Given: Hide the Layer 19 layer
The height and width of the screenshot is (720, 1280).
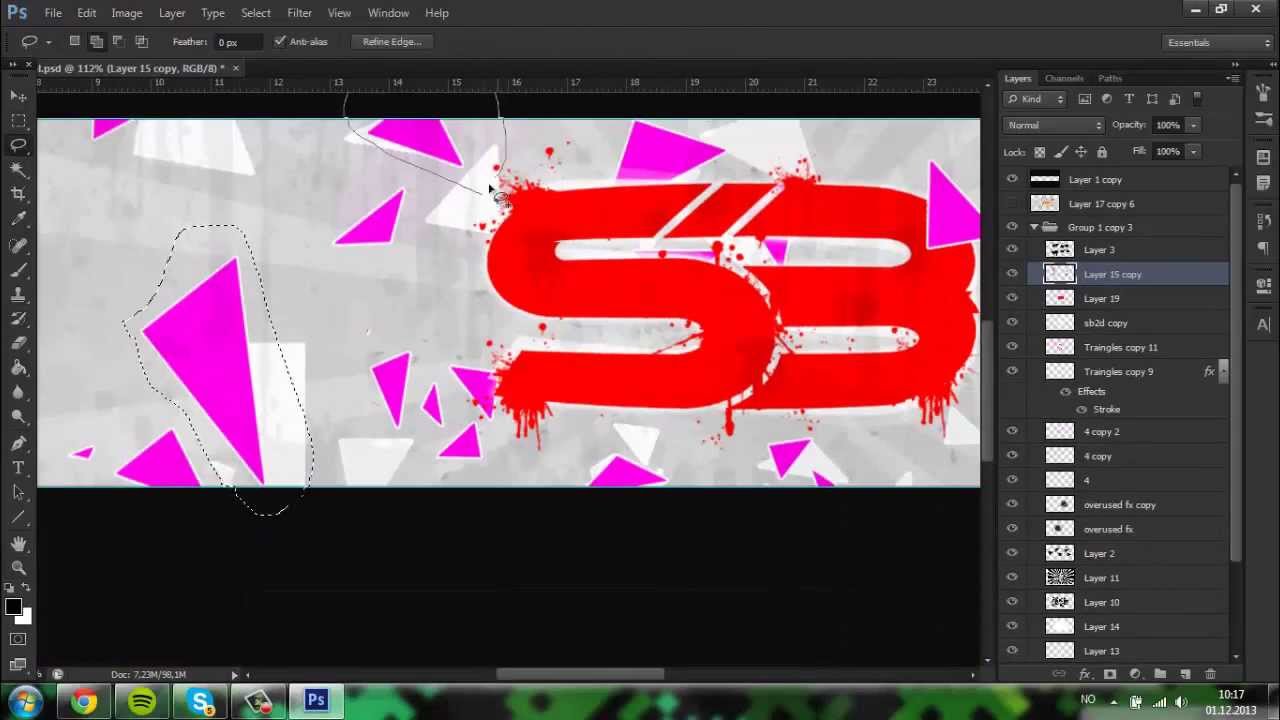Looking at the screenshot, I should pyautogui.click(x=1012, y=298).
